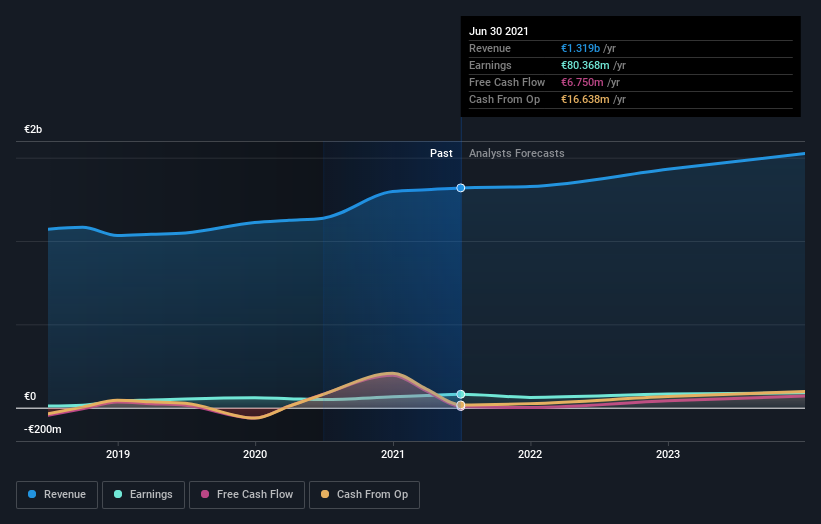Click the 2023 x-axis label
This screenshot has height=524, width=821.
668,454
